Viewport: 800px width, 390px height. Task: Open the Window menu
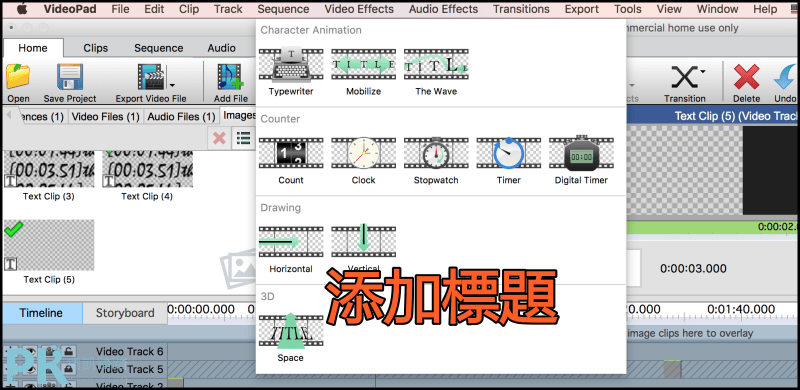pyautogui.click(x=717, y=9)
